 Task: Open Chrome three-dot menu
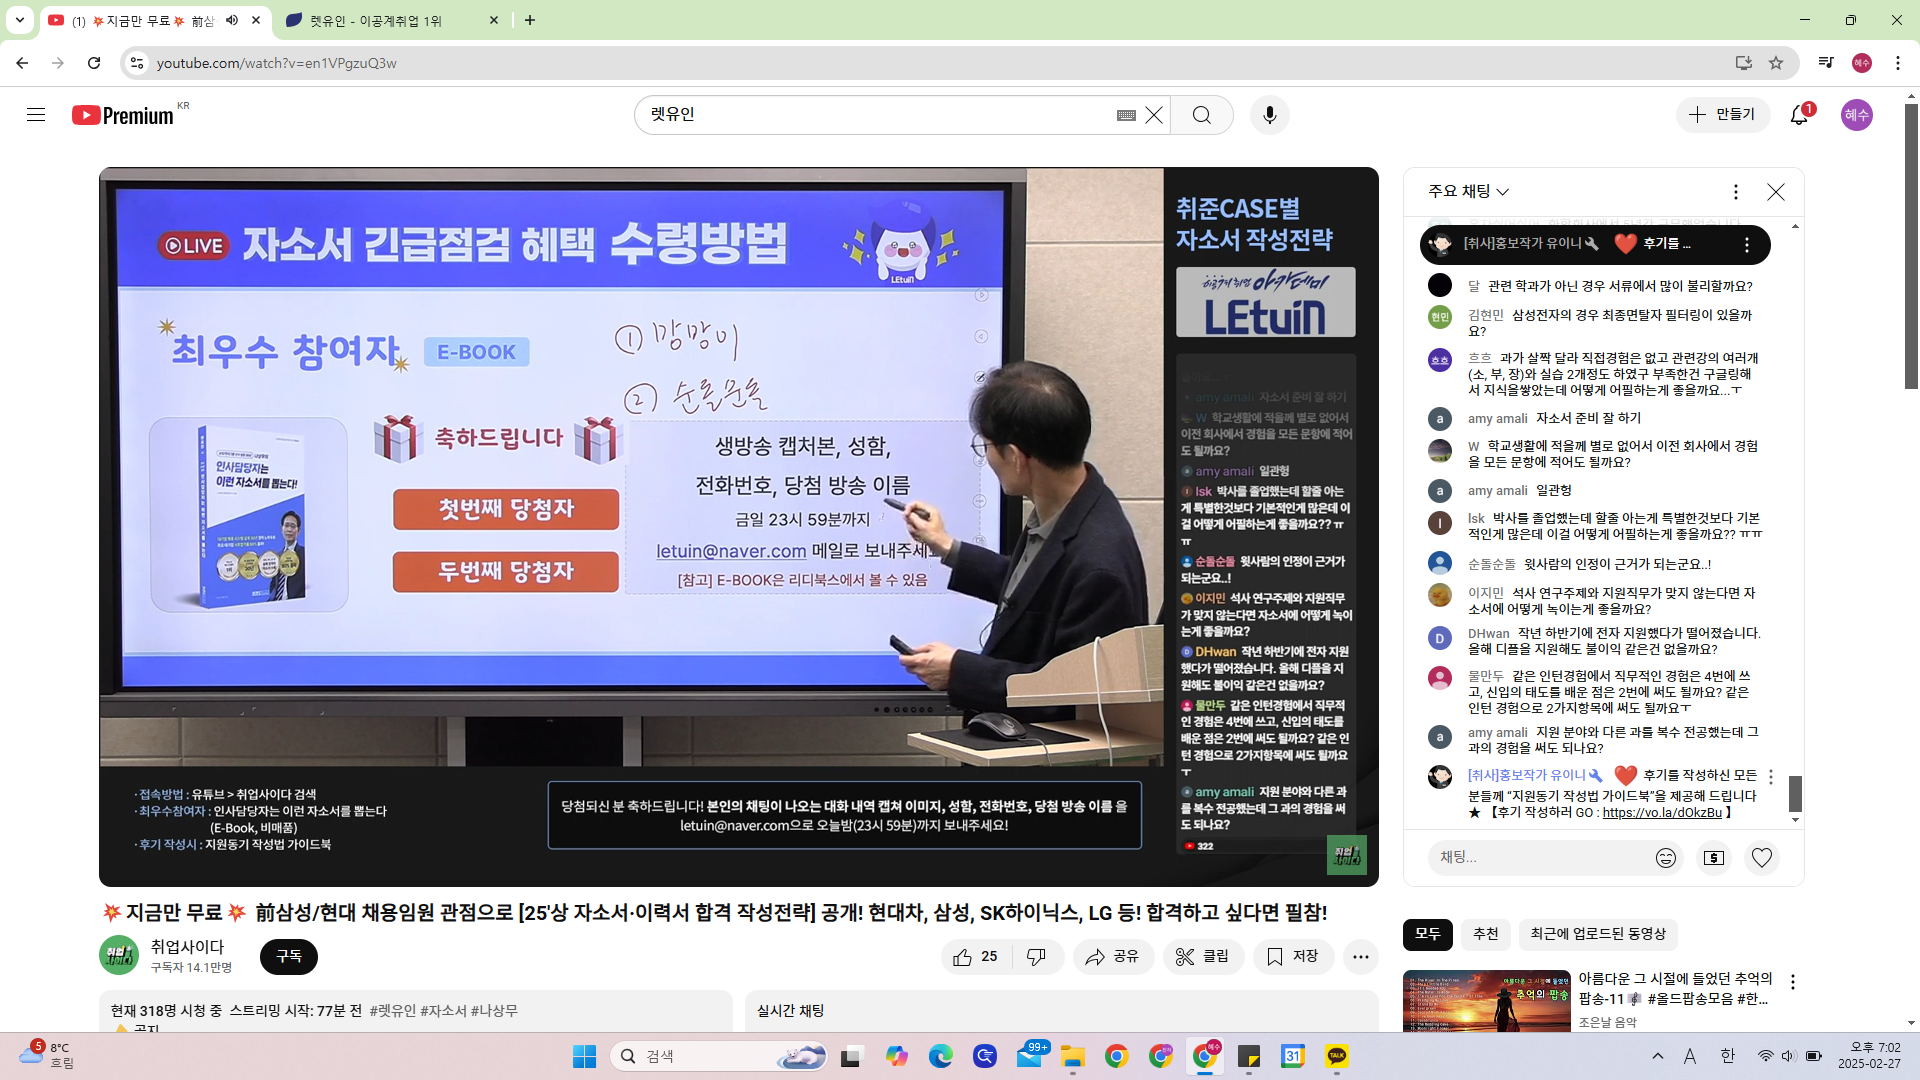click(x=1898, y=63)
